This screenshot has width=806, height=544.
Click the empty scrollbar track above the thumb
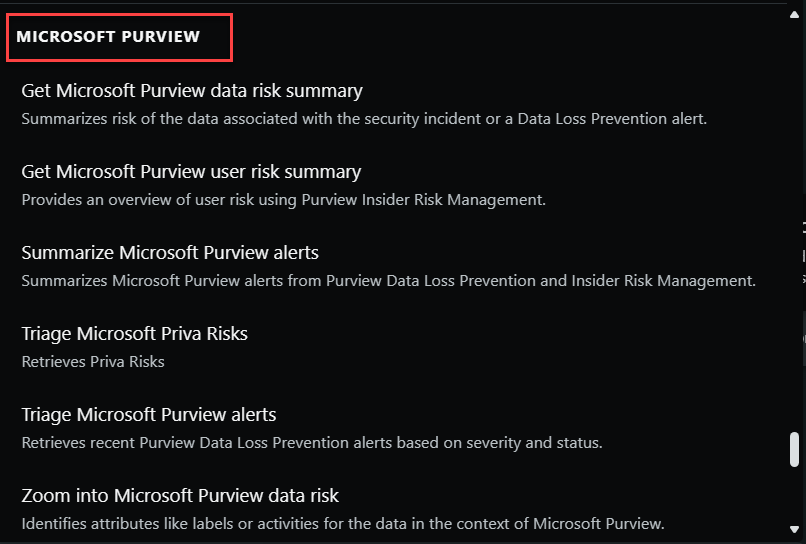[x=794, y=225]
